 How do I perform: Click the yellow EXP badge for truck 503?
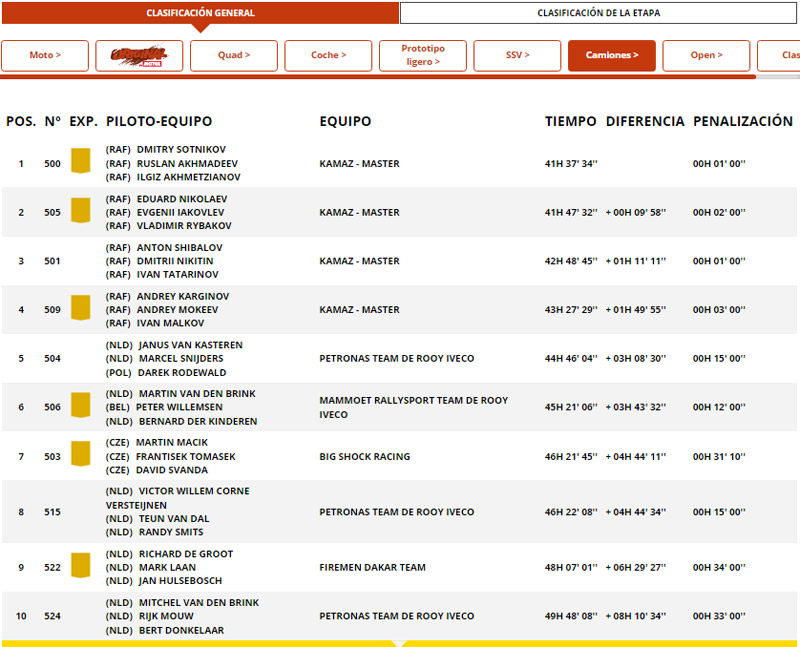(x=80, y=455)
